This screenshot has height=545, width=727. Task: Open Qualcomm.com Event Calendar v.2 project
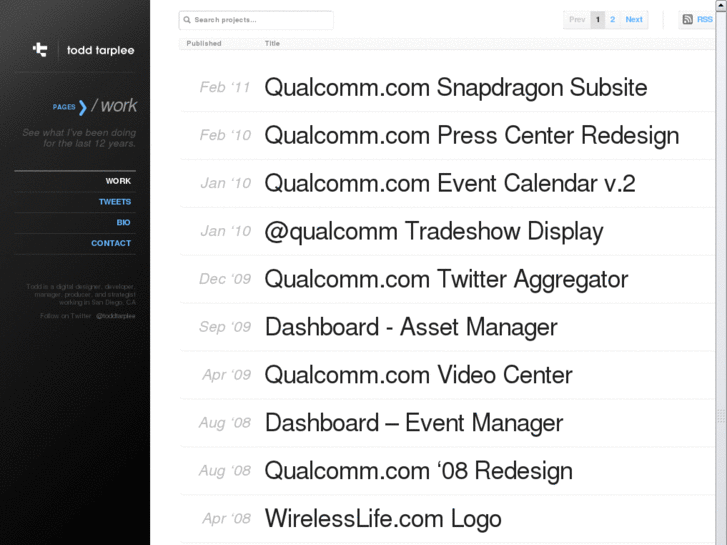tap(450, 183)
